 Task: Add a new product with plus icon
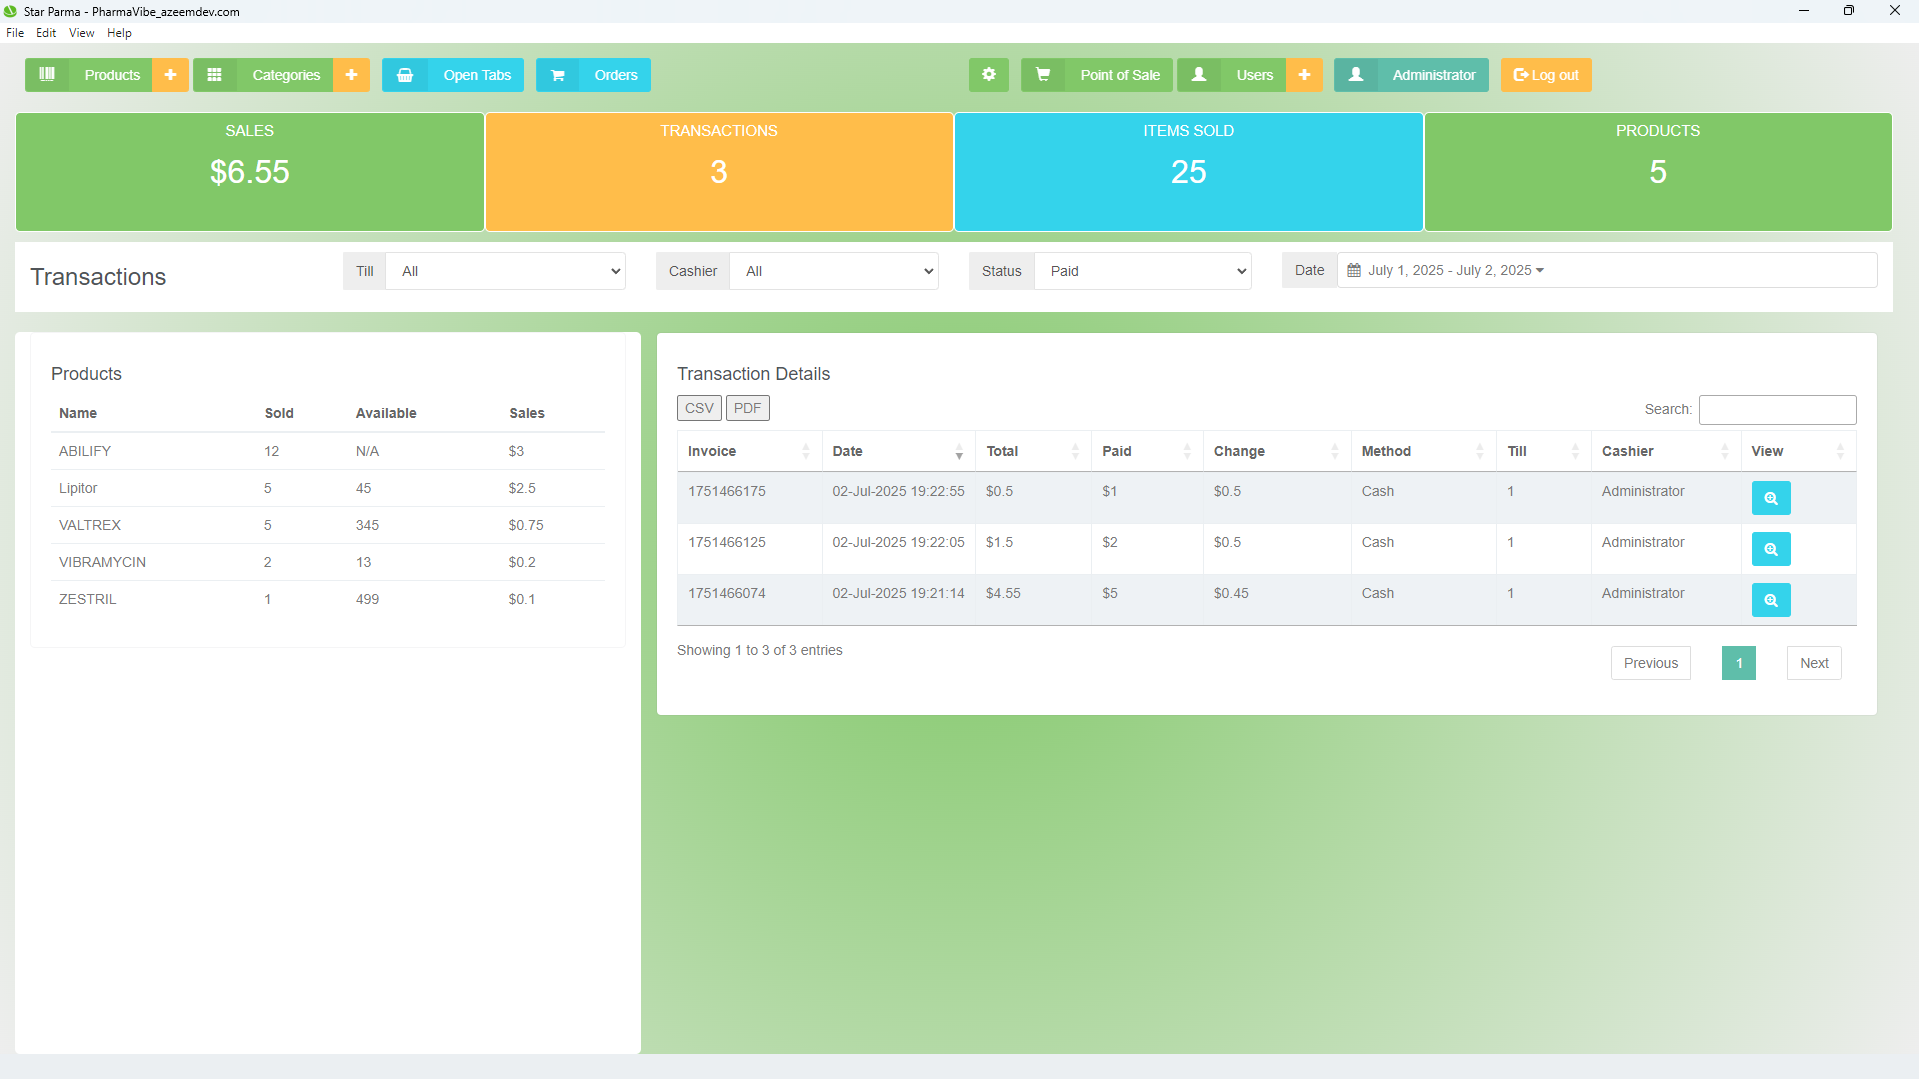(x=170, y=75)
